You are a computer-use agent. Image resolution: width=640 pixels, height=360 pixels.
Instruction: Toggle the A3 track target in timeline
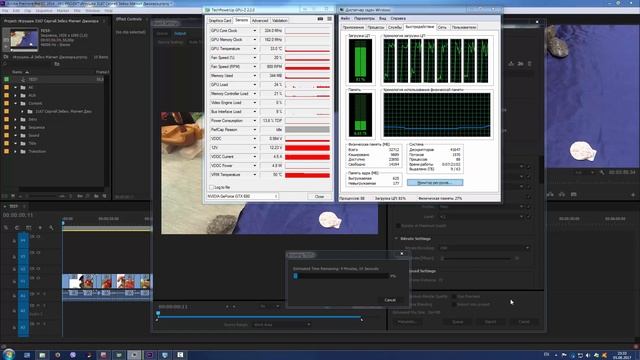(23, 327)
